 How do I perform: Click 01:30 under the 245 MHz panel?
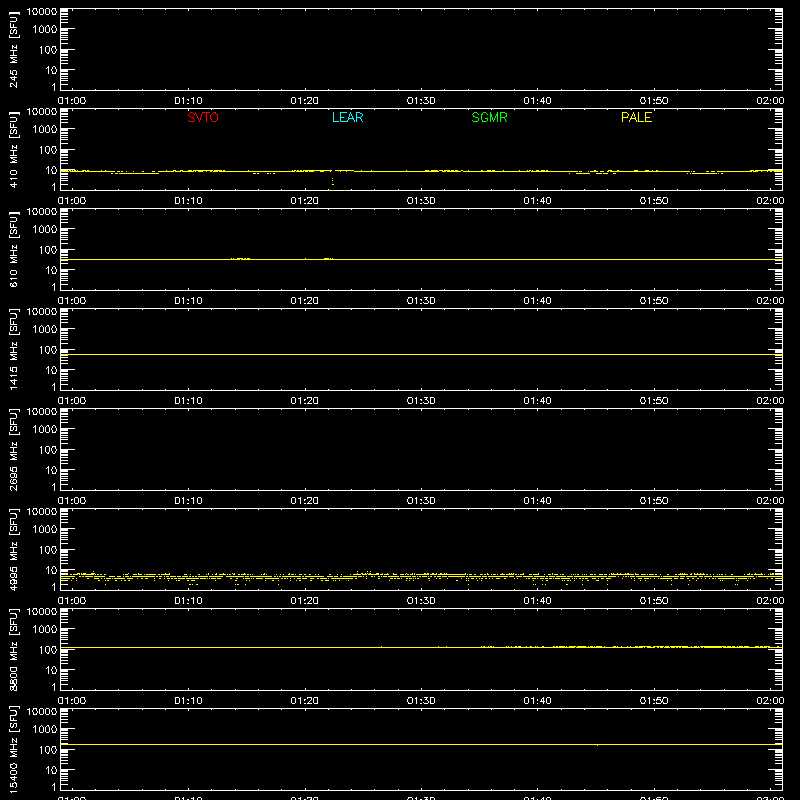421,101
